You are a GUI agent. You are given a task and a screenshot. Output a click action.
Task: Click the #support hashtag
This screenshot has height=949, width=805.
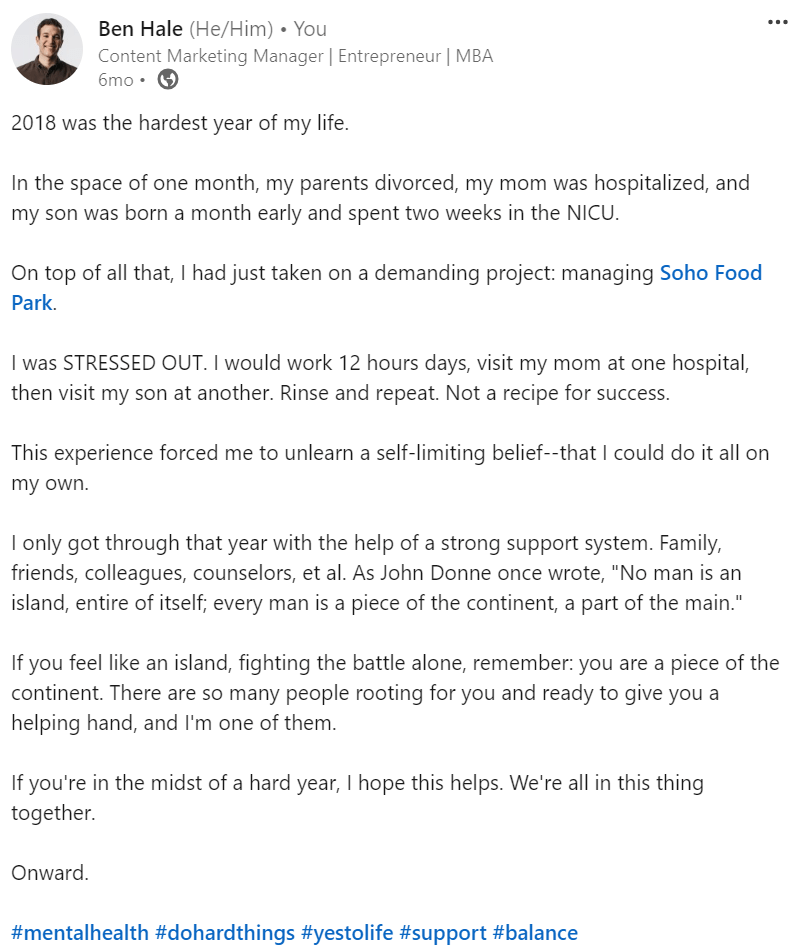pyautogui.click(x=441, y=933)
